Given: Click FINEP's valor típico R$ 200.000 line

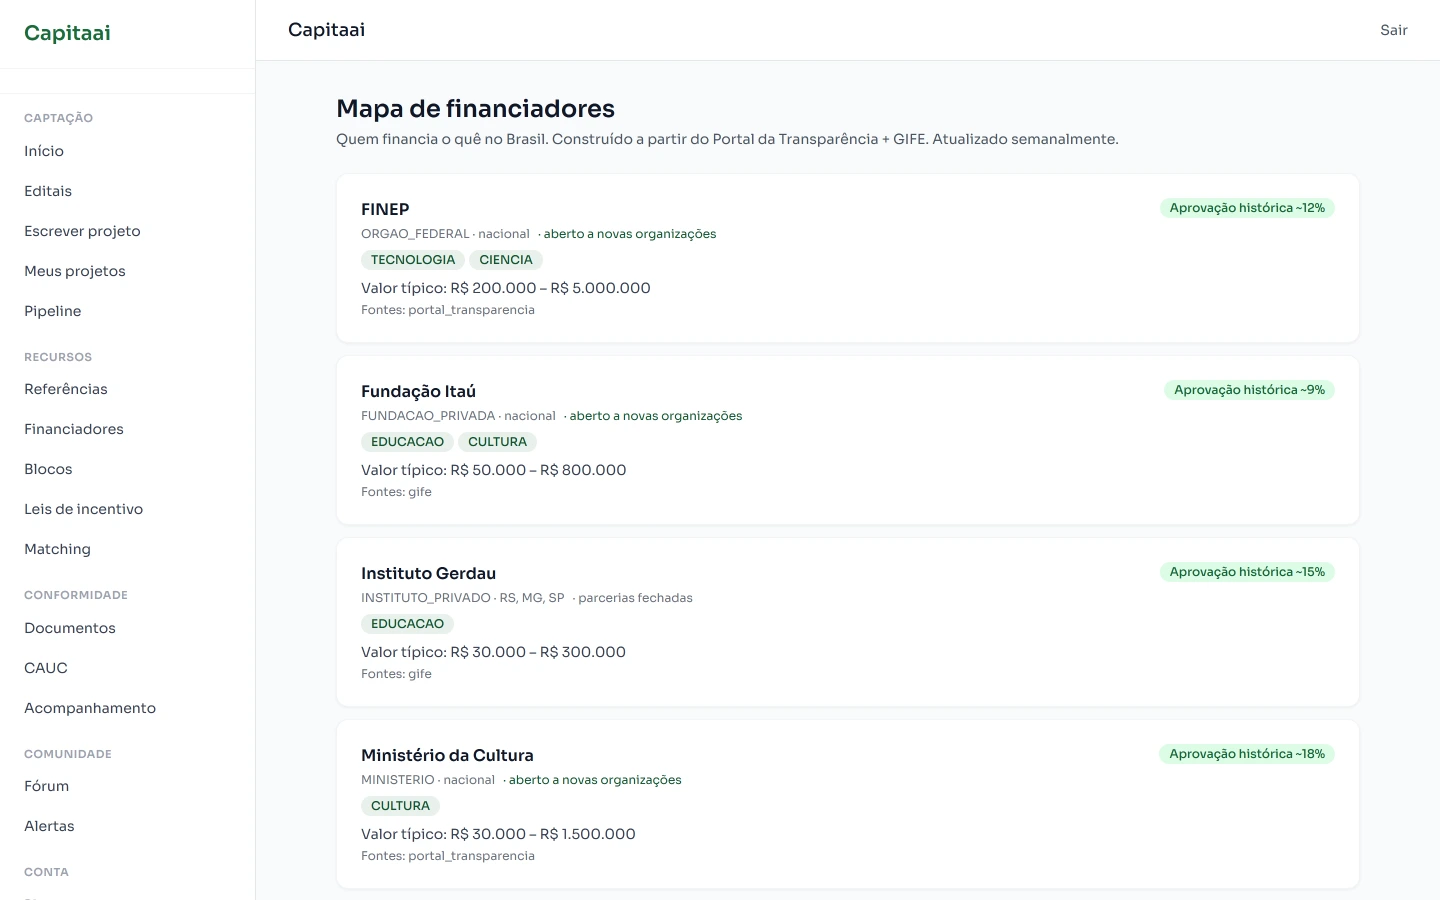Looking at the screenshot, I should [506, 288].
